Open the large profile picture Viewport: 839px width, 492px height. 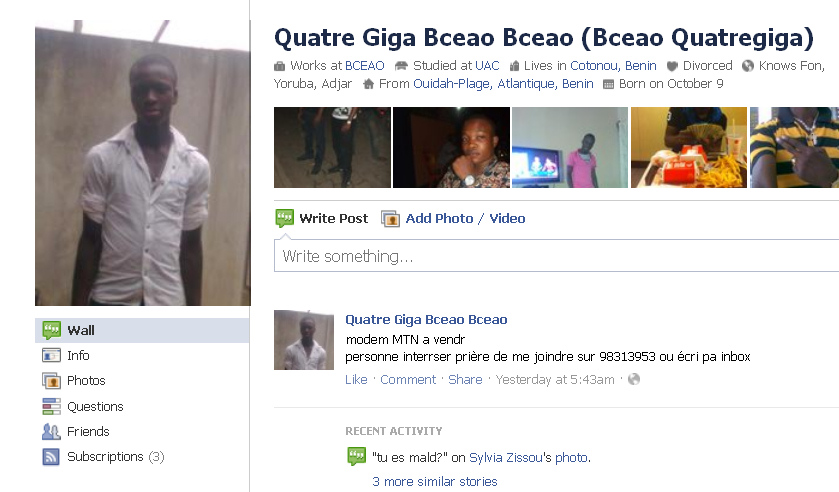(x=143, y=163)
